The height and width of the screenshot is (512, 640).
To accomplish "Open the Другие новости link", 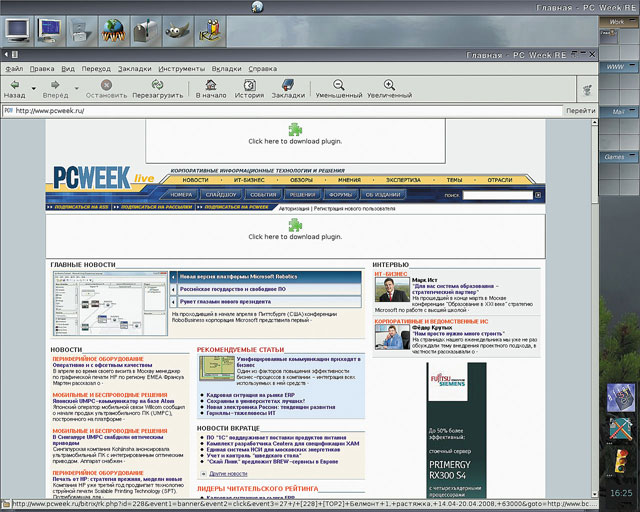I will point(228,474).
